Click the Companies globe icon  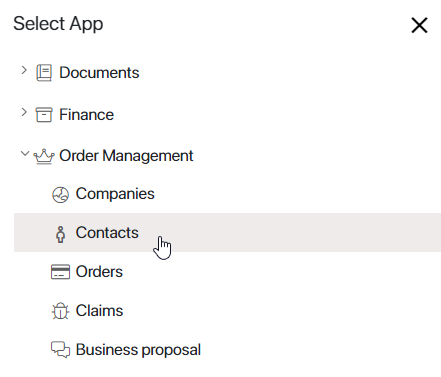61,195
